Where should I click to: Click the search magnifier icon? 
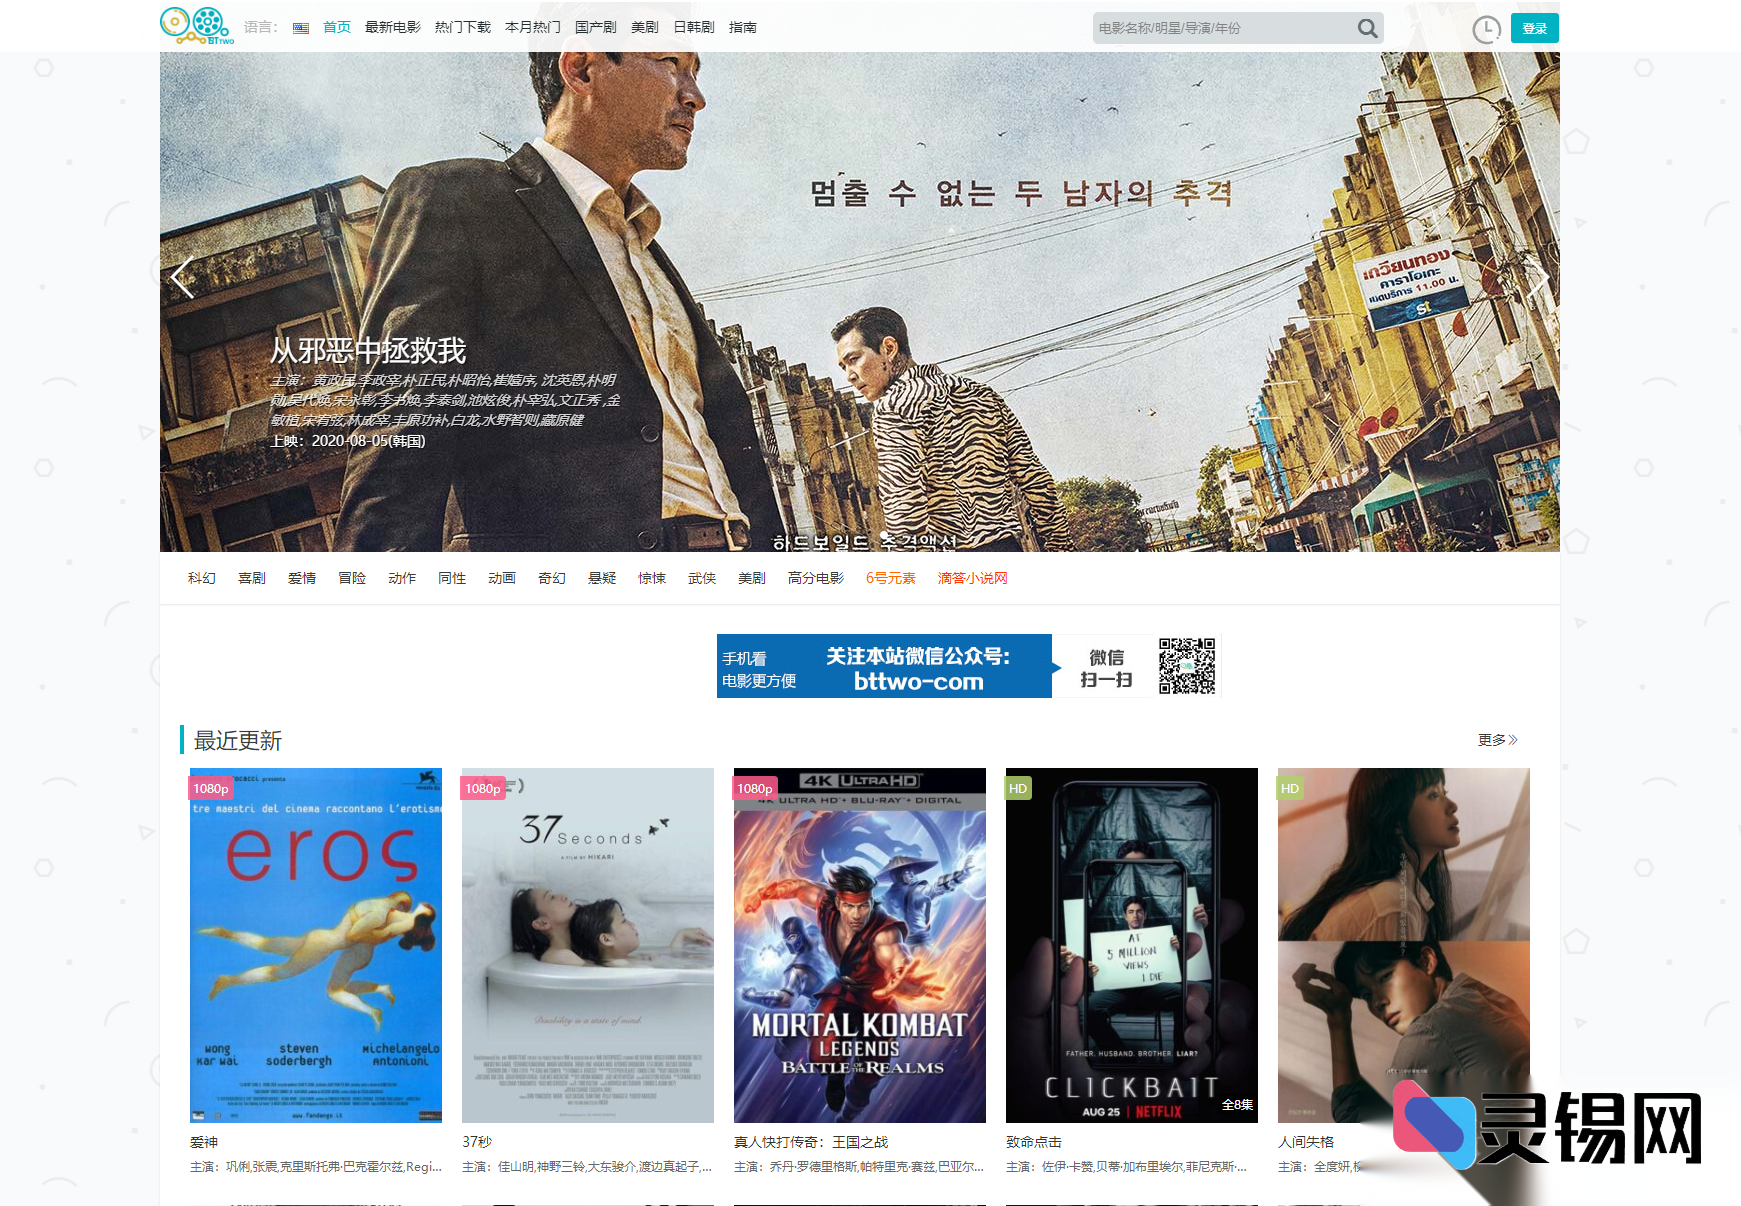click(1367, 28)
